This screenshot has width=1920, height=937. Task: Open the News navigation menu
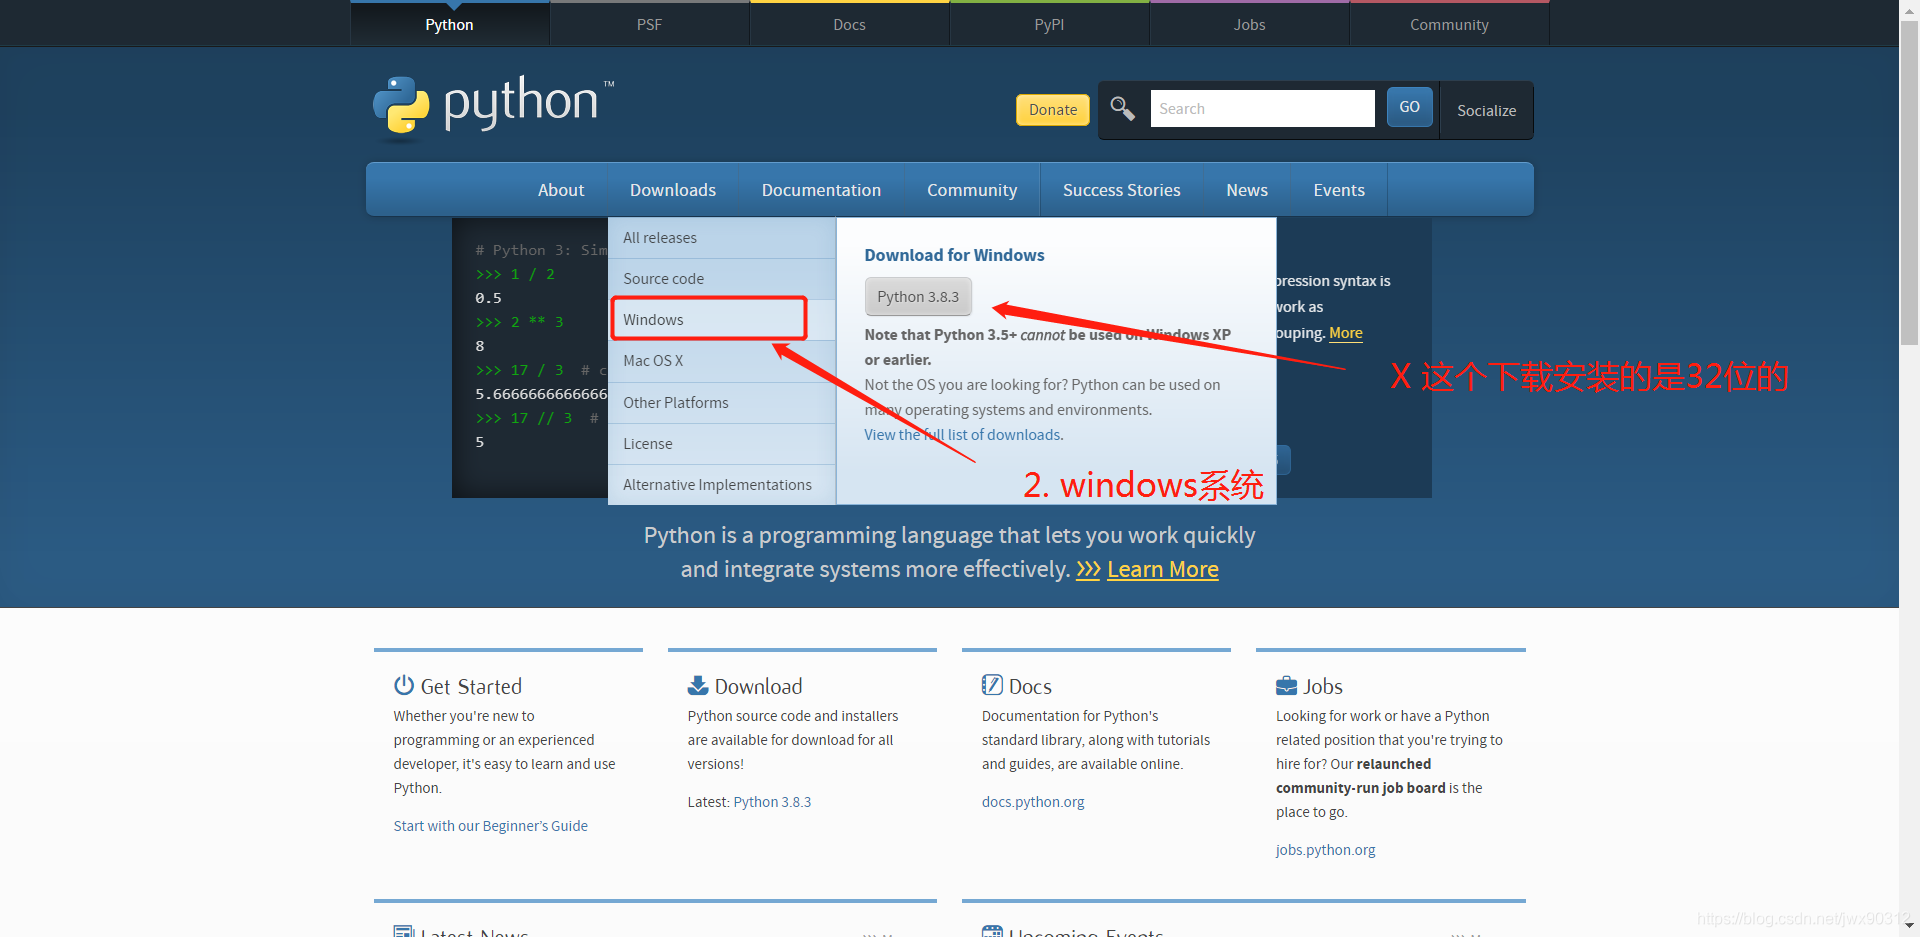pyautogui.click(x=1247, y=190)
